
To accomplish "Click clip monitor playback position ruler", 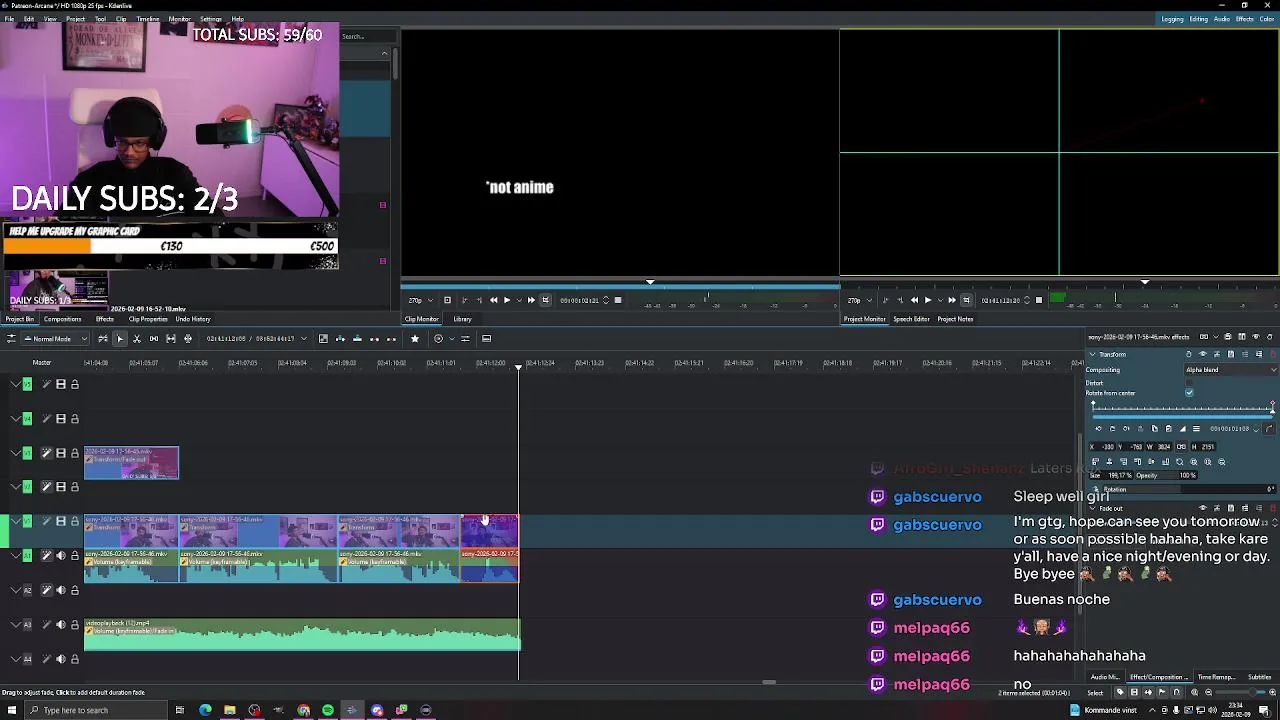I will 620,285.
